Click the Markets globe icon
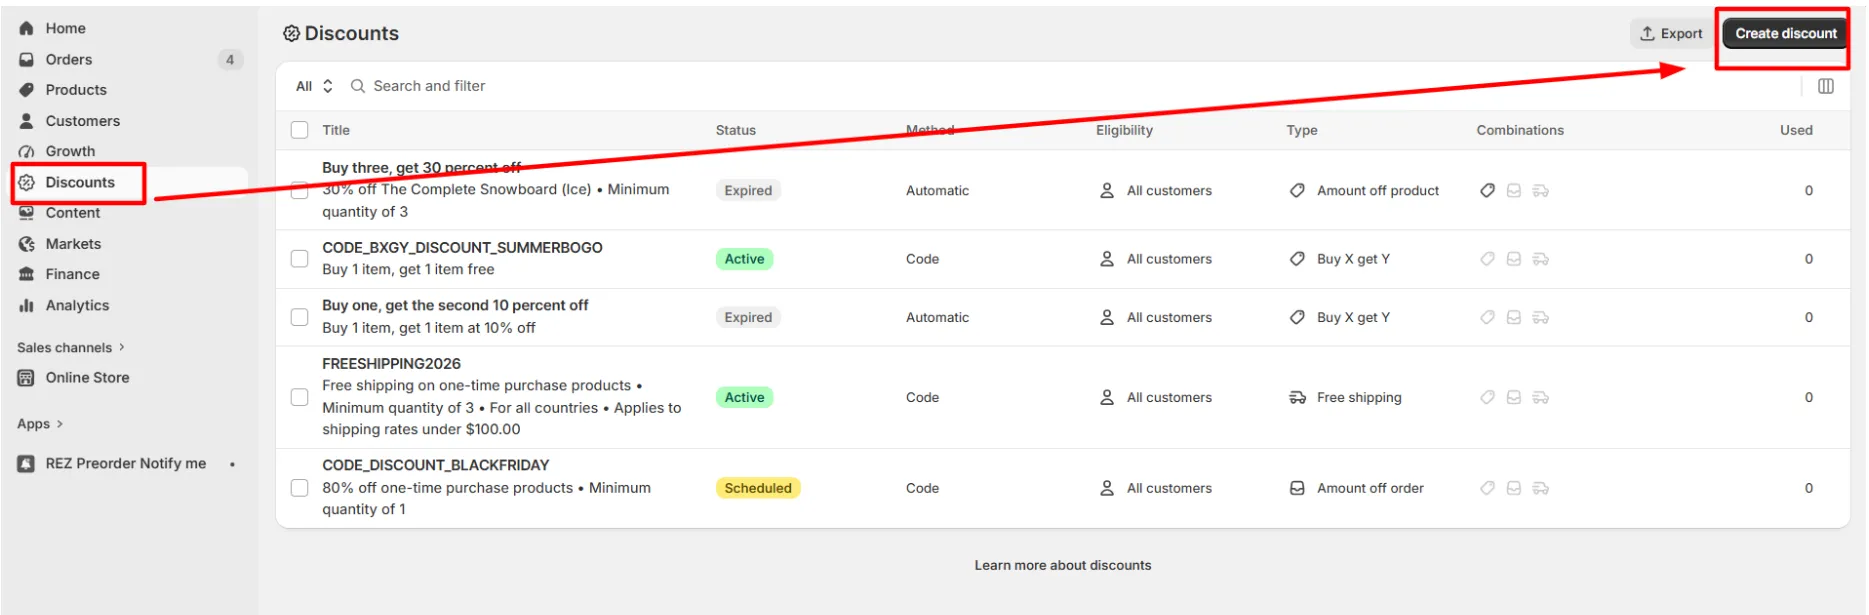 pos(27,244)
